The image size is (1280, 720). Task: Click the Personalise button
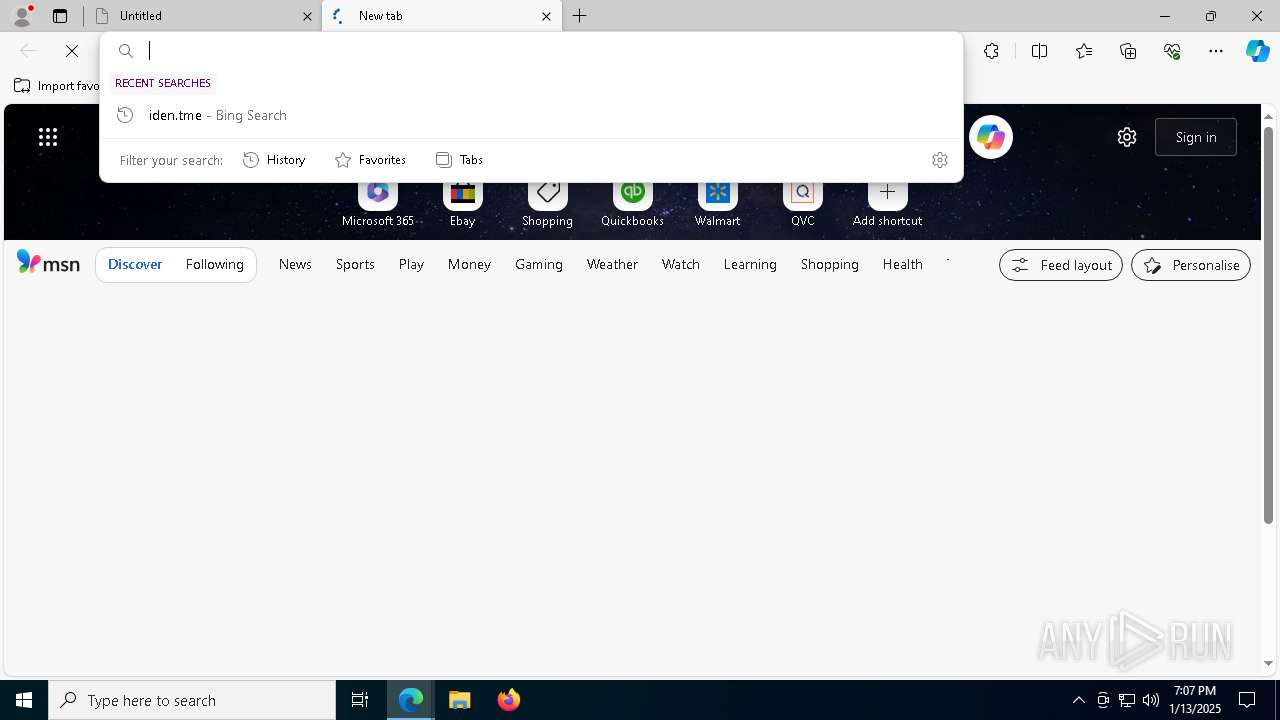click(x=1191, y=265)
